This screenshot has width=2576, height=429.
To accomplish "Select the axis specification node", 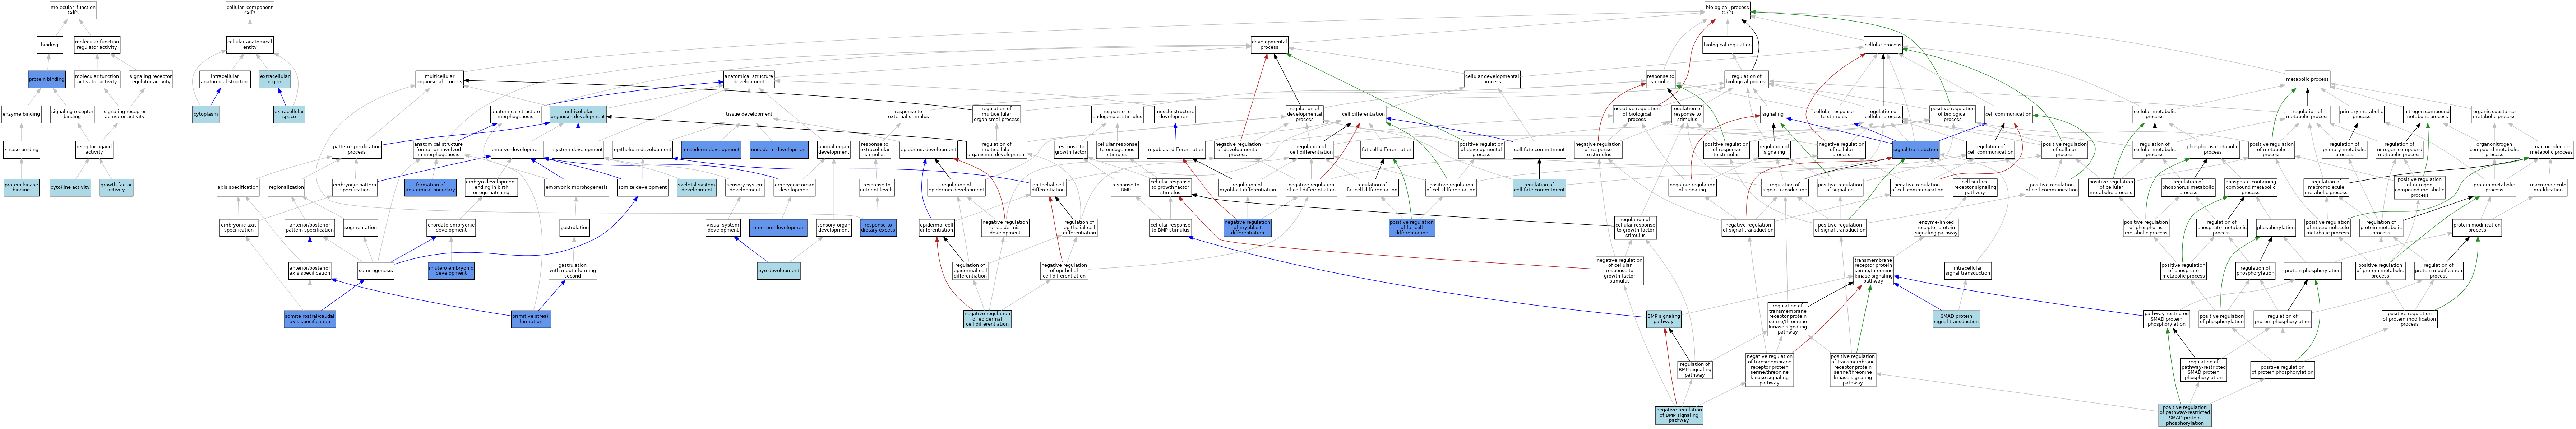I will [x=238, y=187].
